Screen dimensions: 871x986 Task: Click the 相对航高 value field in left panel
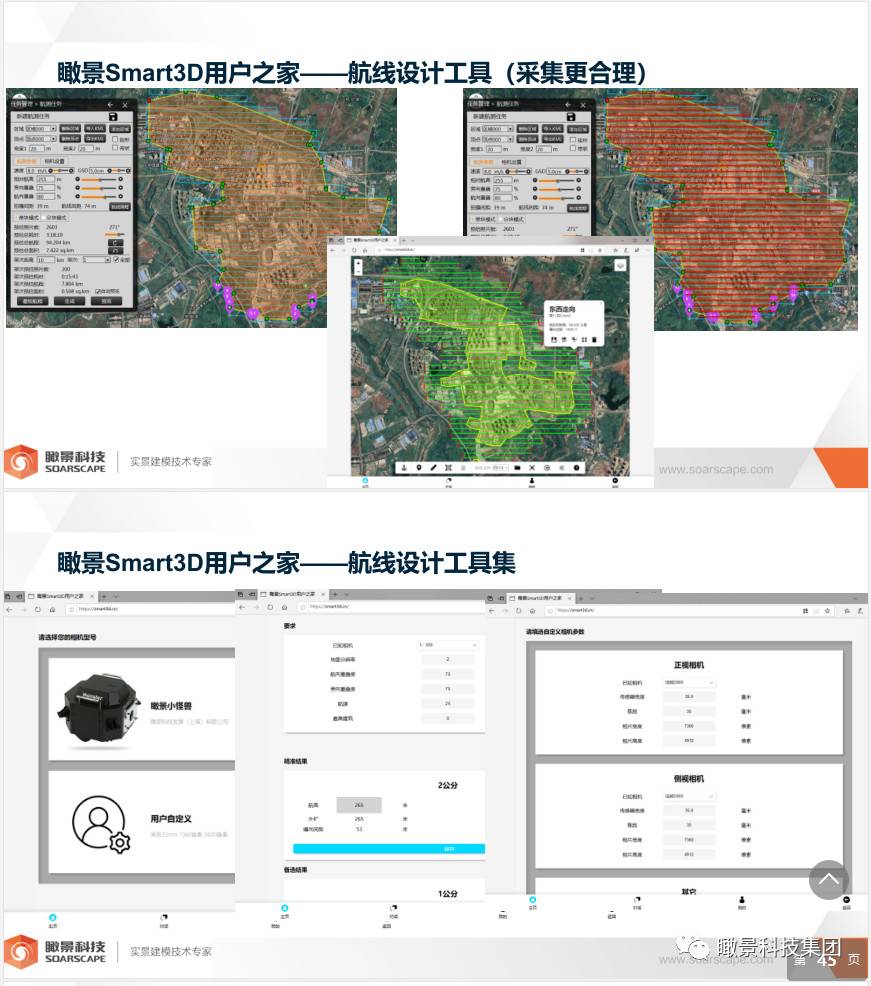pos(45,179)
